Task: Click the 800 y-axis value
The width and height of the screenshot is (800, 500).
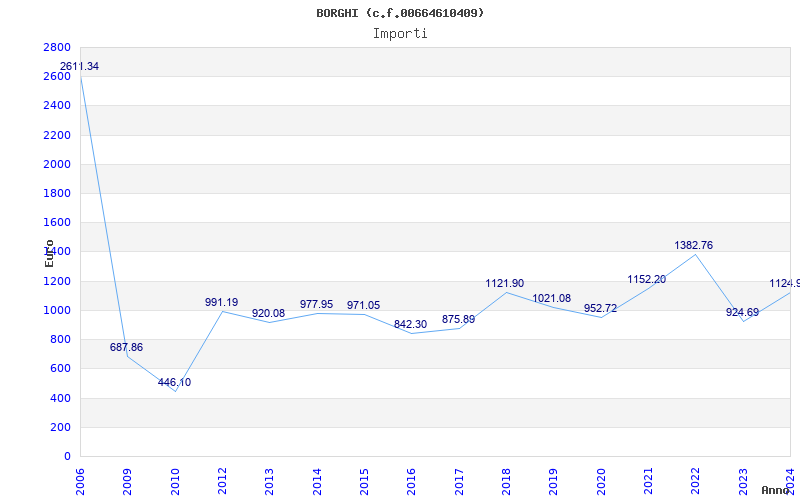Action: [61, 339]
